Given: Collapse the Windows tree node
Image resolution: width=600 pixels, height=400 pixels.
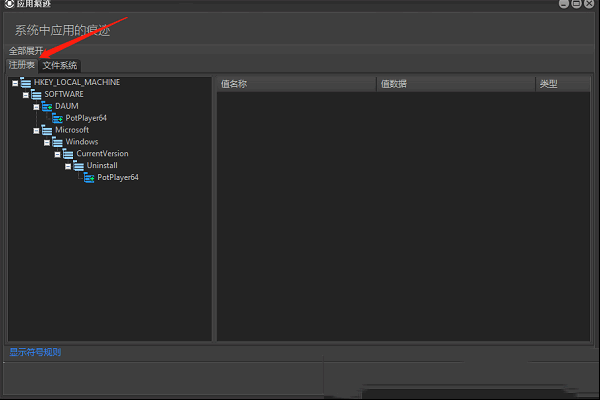Looking at the screenshot, I should pos(47,142).
